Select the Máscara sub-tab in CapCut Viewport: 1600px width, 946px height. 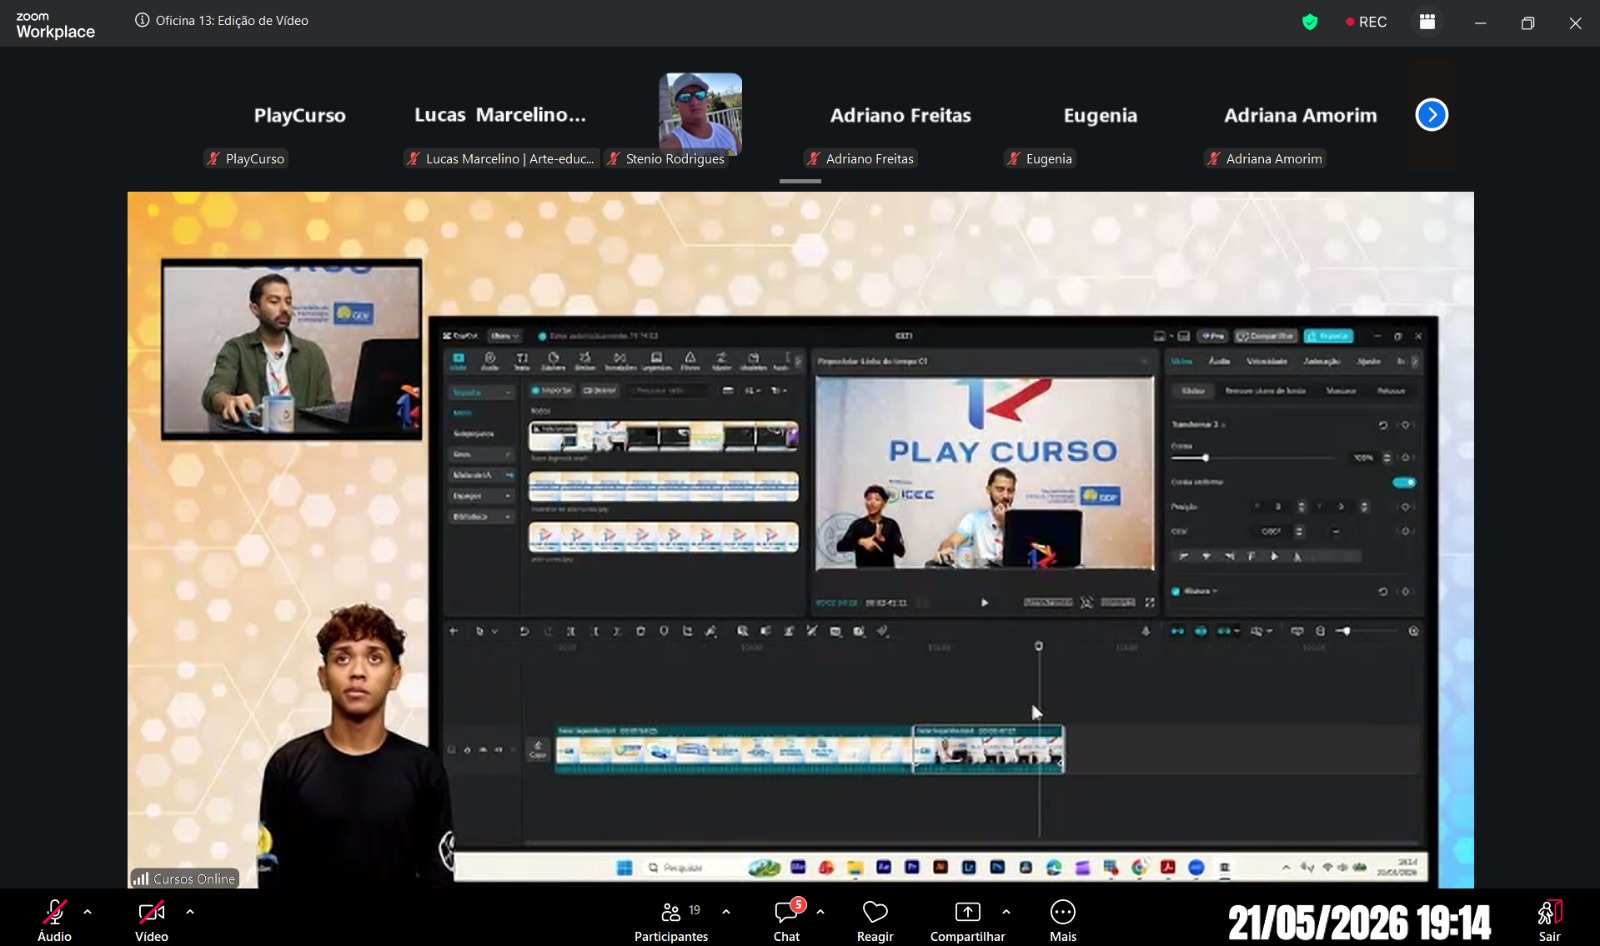(1341, 391)
